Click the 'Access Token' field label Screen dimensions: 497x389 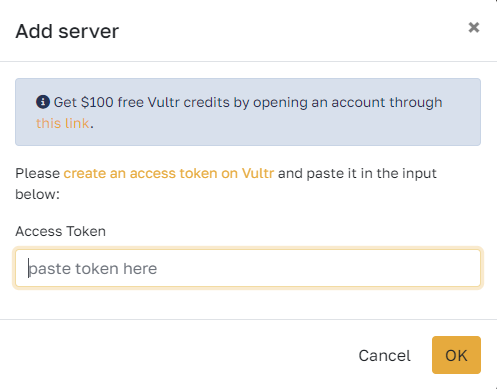61,231
